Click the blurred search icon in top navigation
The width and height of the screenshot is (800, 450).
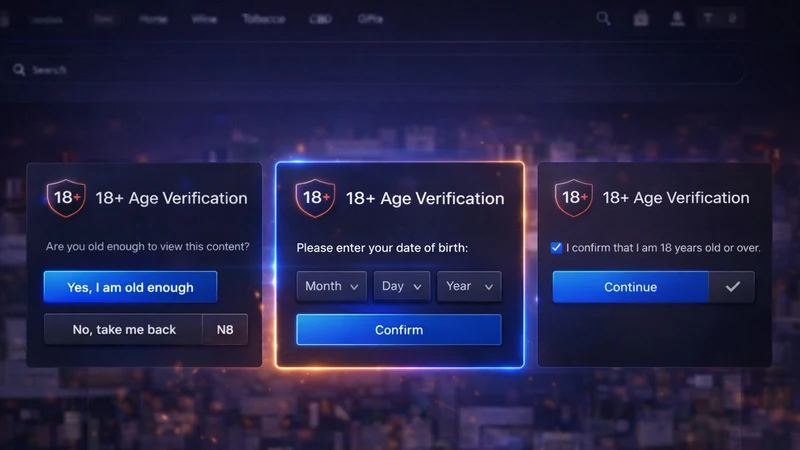tap(603, 19)
